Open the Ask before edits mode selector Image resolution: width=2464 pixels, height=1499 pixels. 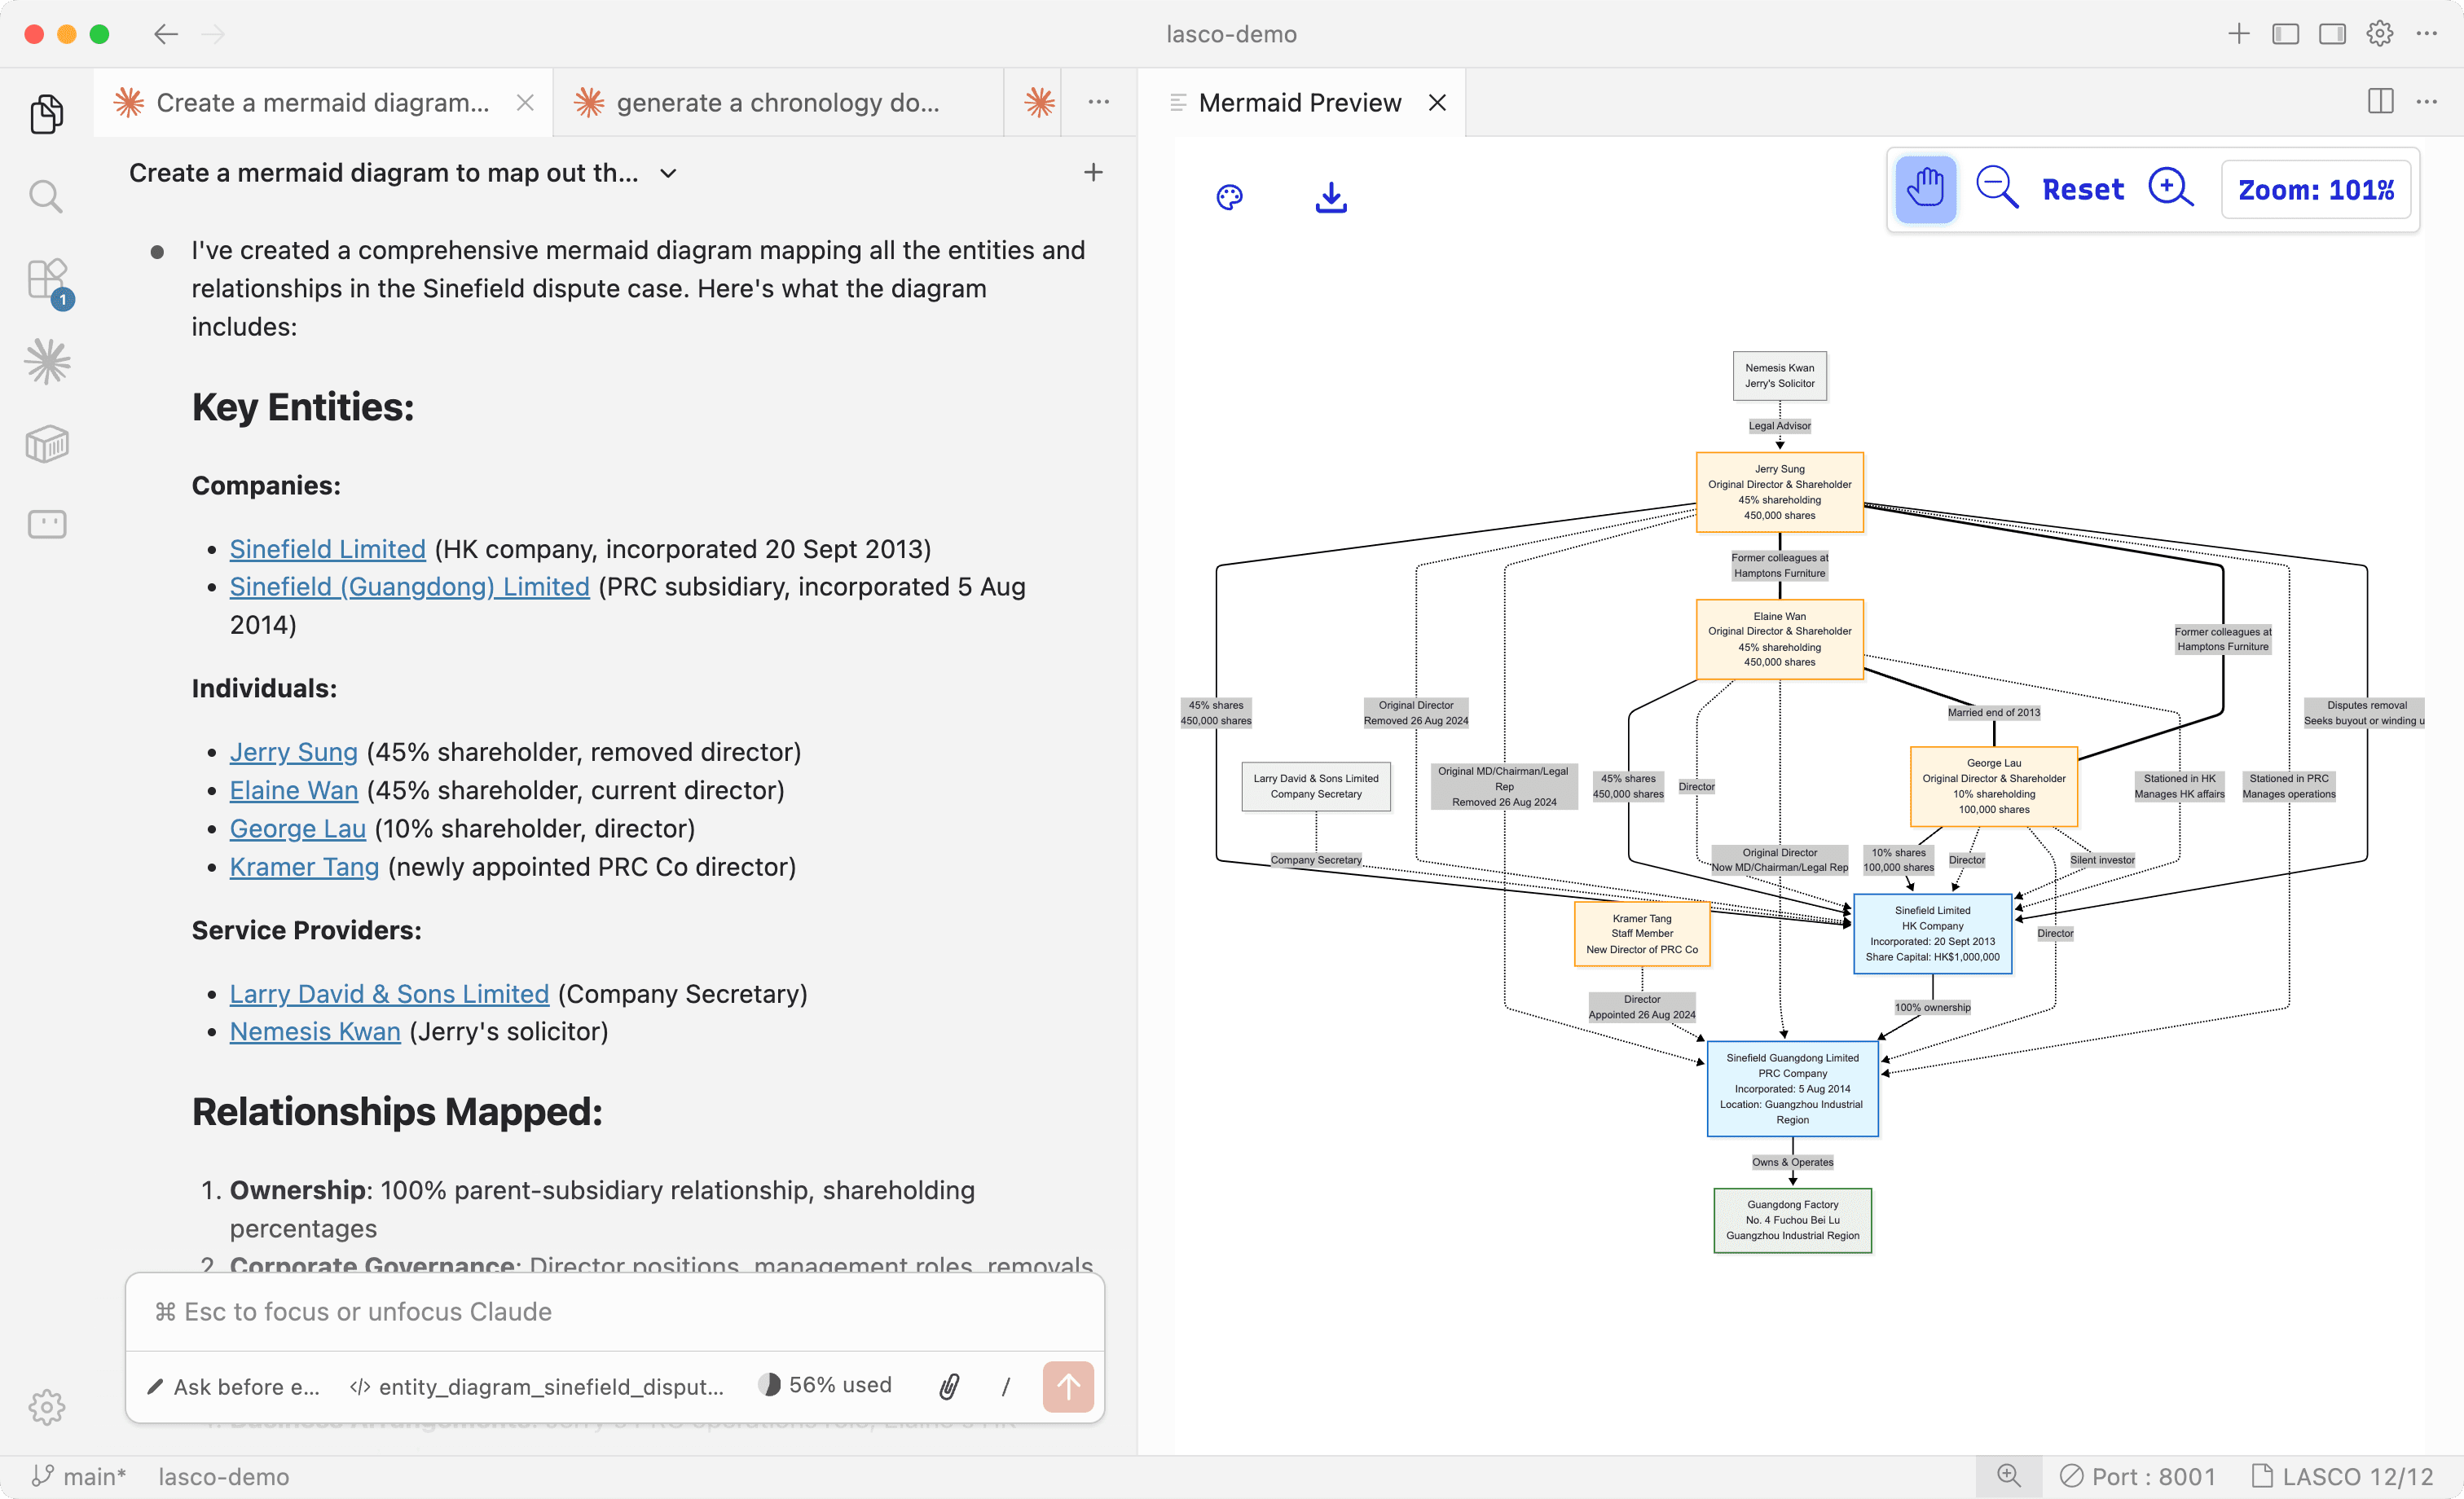click(x=233, y=1386)
